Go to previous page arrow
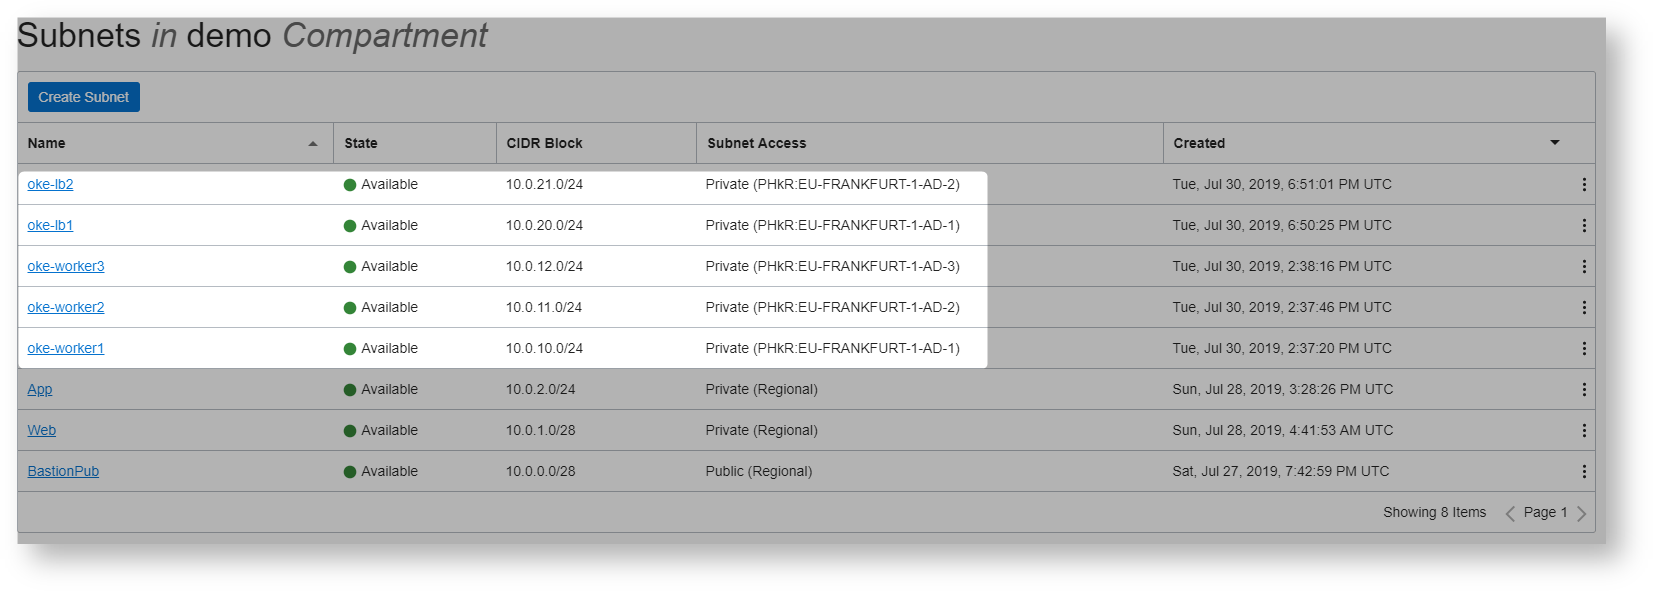Viewport: 1654px width, 592px height. click(x=1510, y=513)
